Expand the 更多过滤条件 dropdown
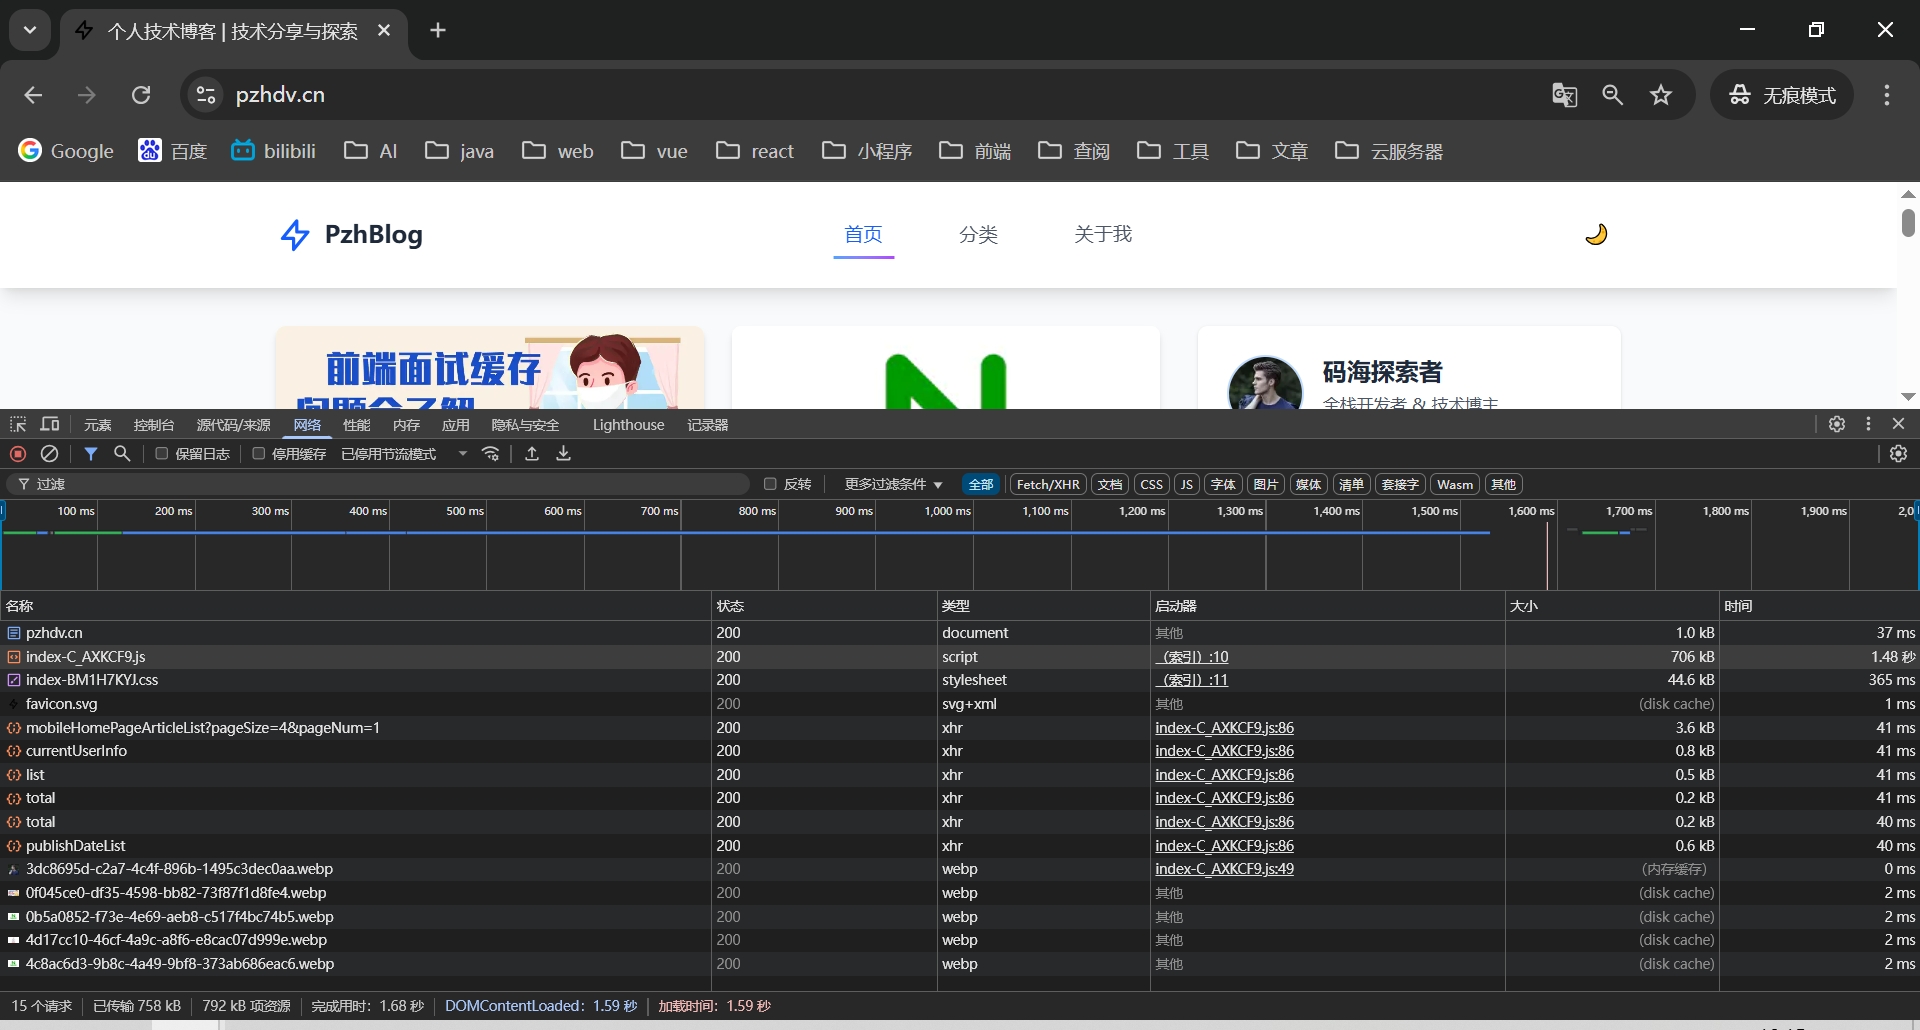This screenshot has height=1030, width=1920. coord(893,484)
